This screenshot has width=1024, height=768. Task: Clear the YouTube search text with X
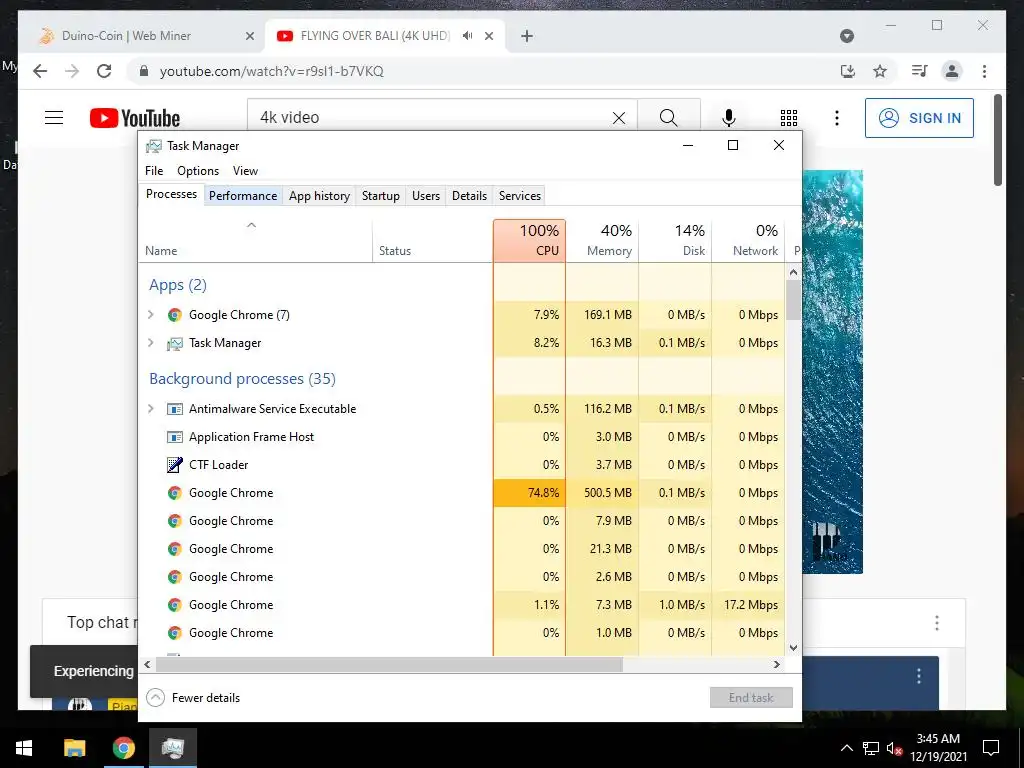(x=618, y=118)
